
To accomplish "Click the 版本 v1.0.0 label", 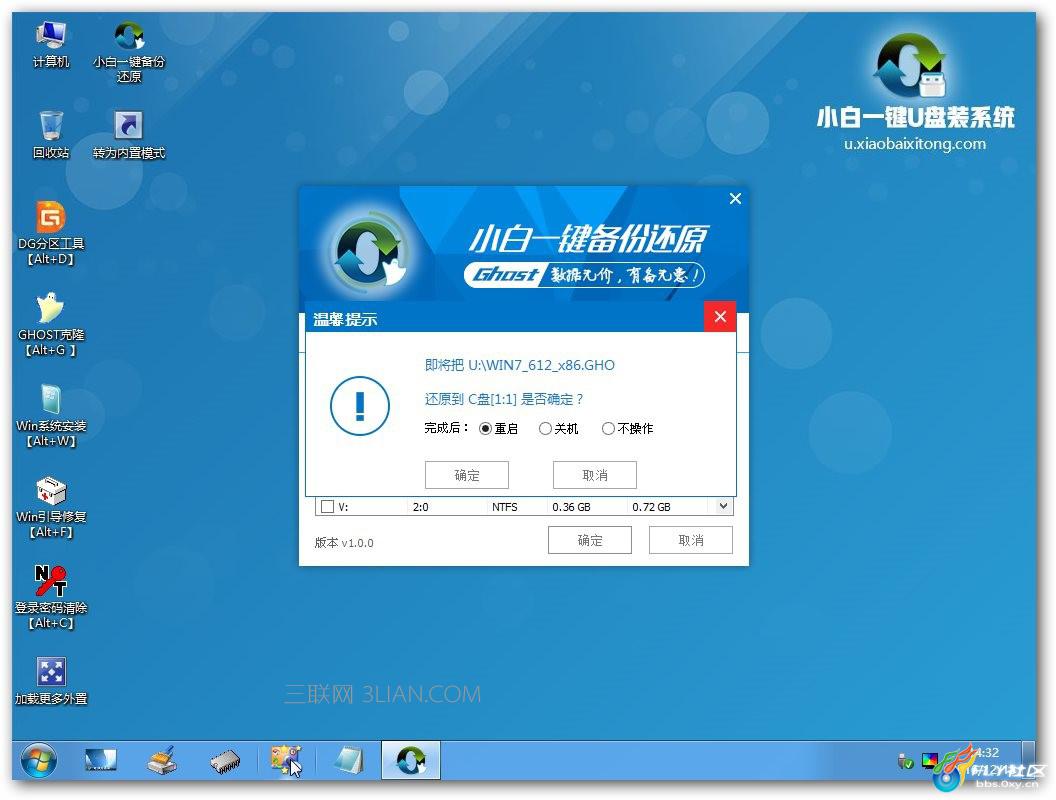I will tap(343, 543).
